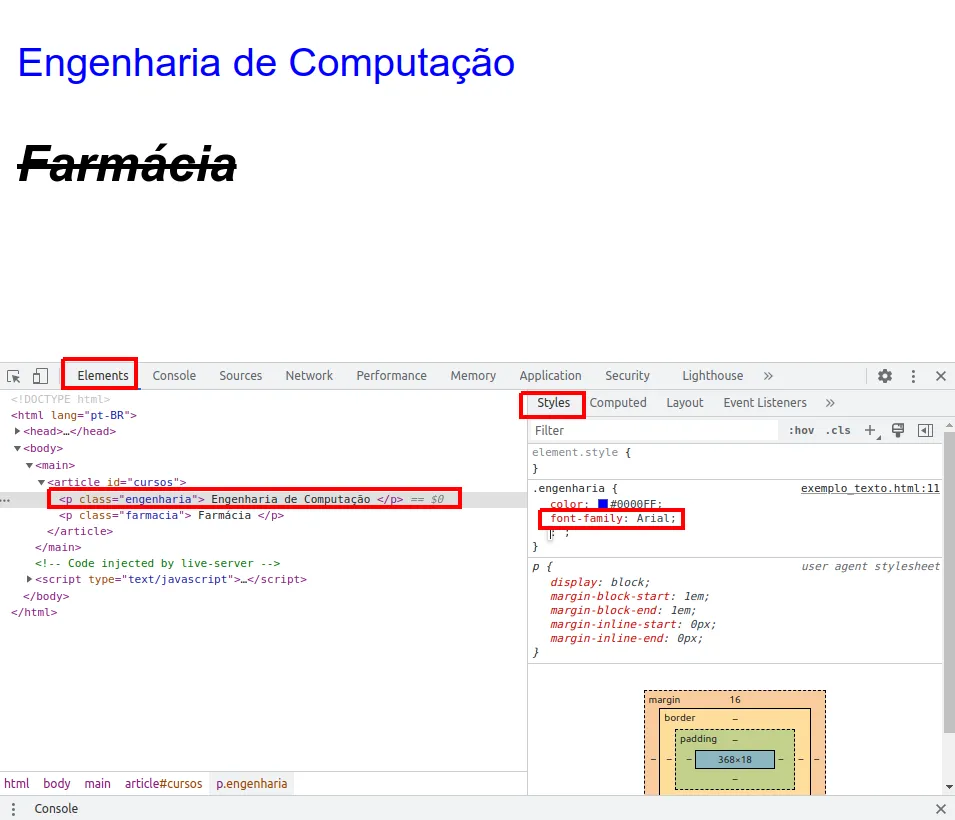Close the DevTools panel
Screen dimensions: 955x820
pyautogui.click(x=941, y=376)
